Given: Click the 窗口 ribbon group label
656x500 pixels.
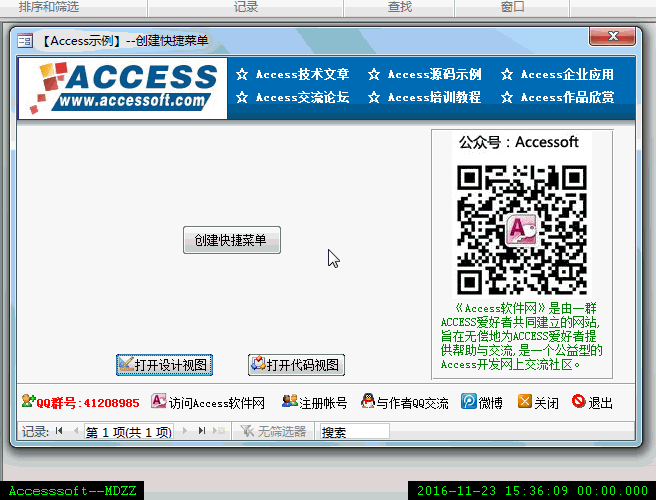Looking at the screenshot, I should 512,6.
